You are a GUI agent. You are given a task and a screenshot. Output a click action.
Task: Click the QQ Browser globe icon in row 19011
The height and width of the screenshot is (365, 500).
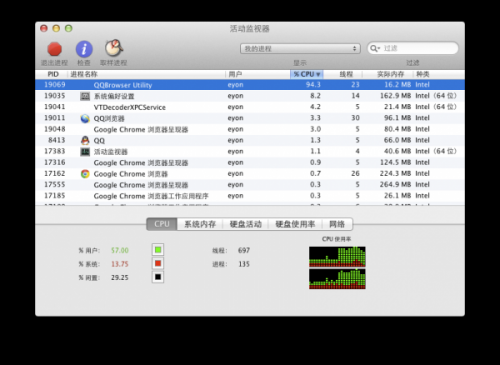(85, 118)
